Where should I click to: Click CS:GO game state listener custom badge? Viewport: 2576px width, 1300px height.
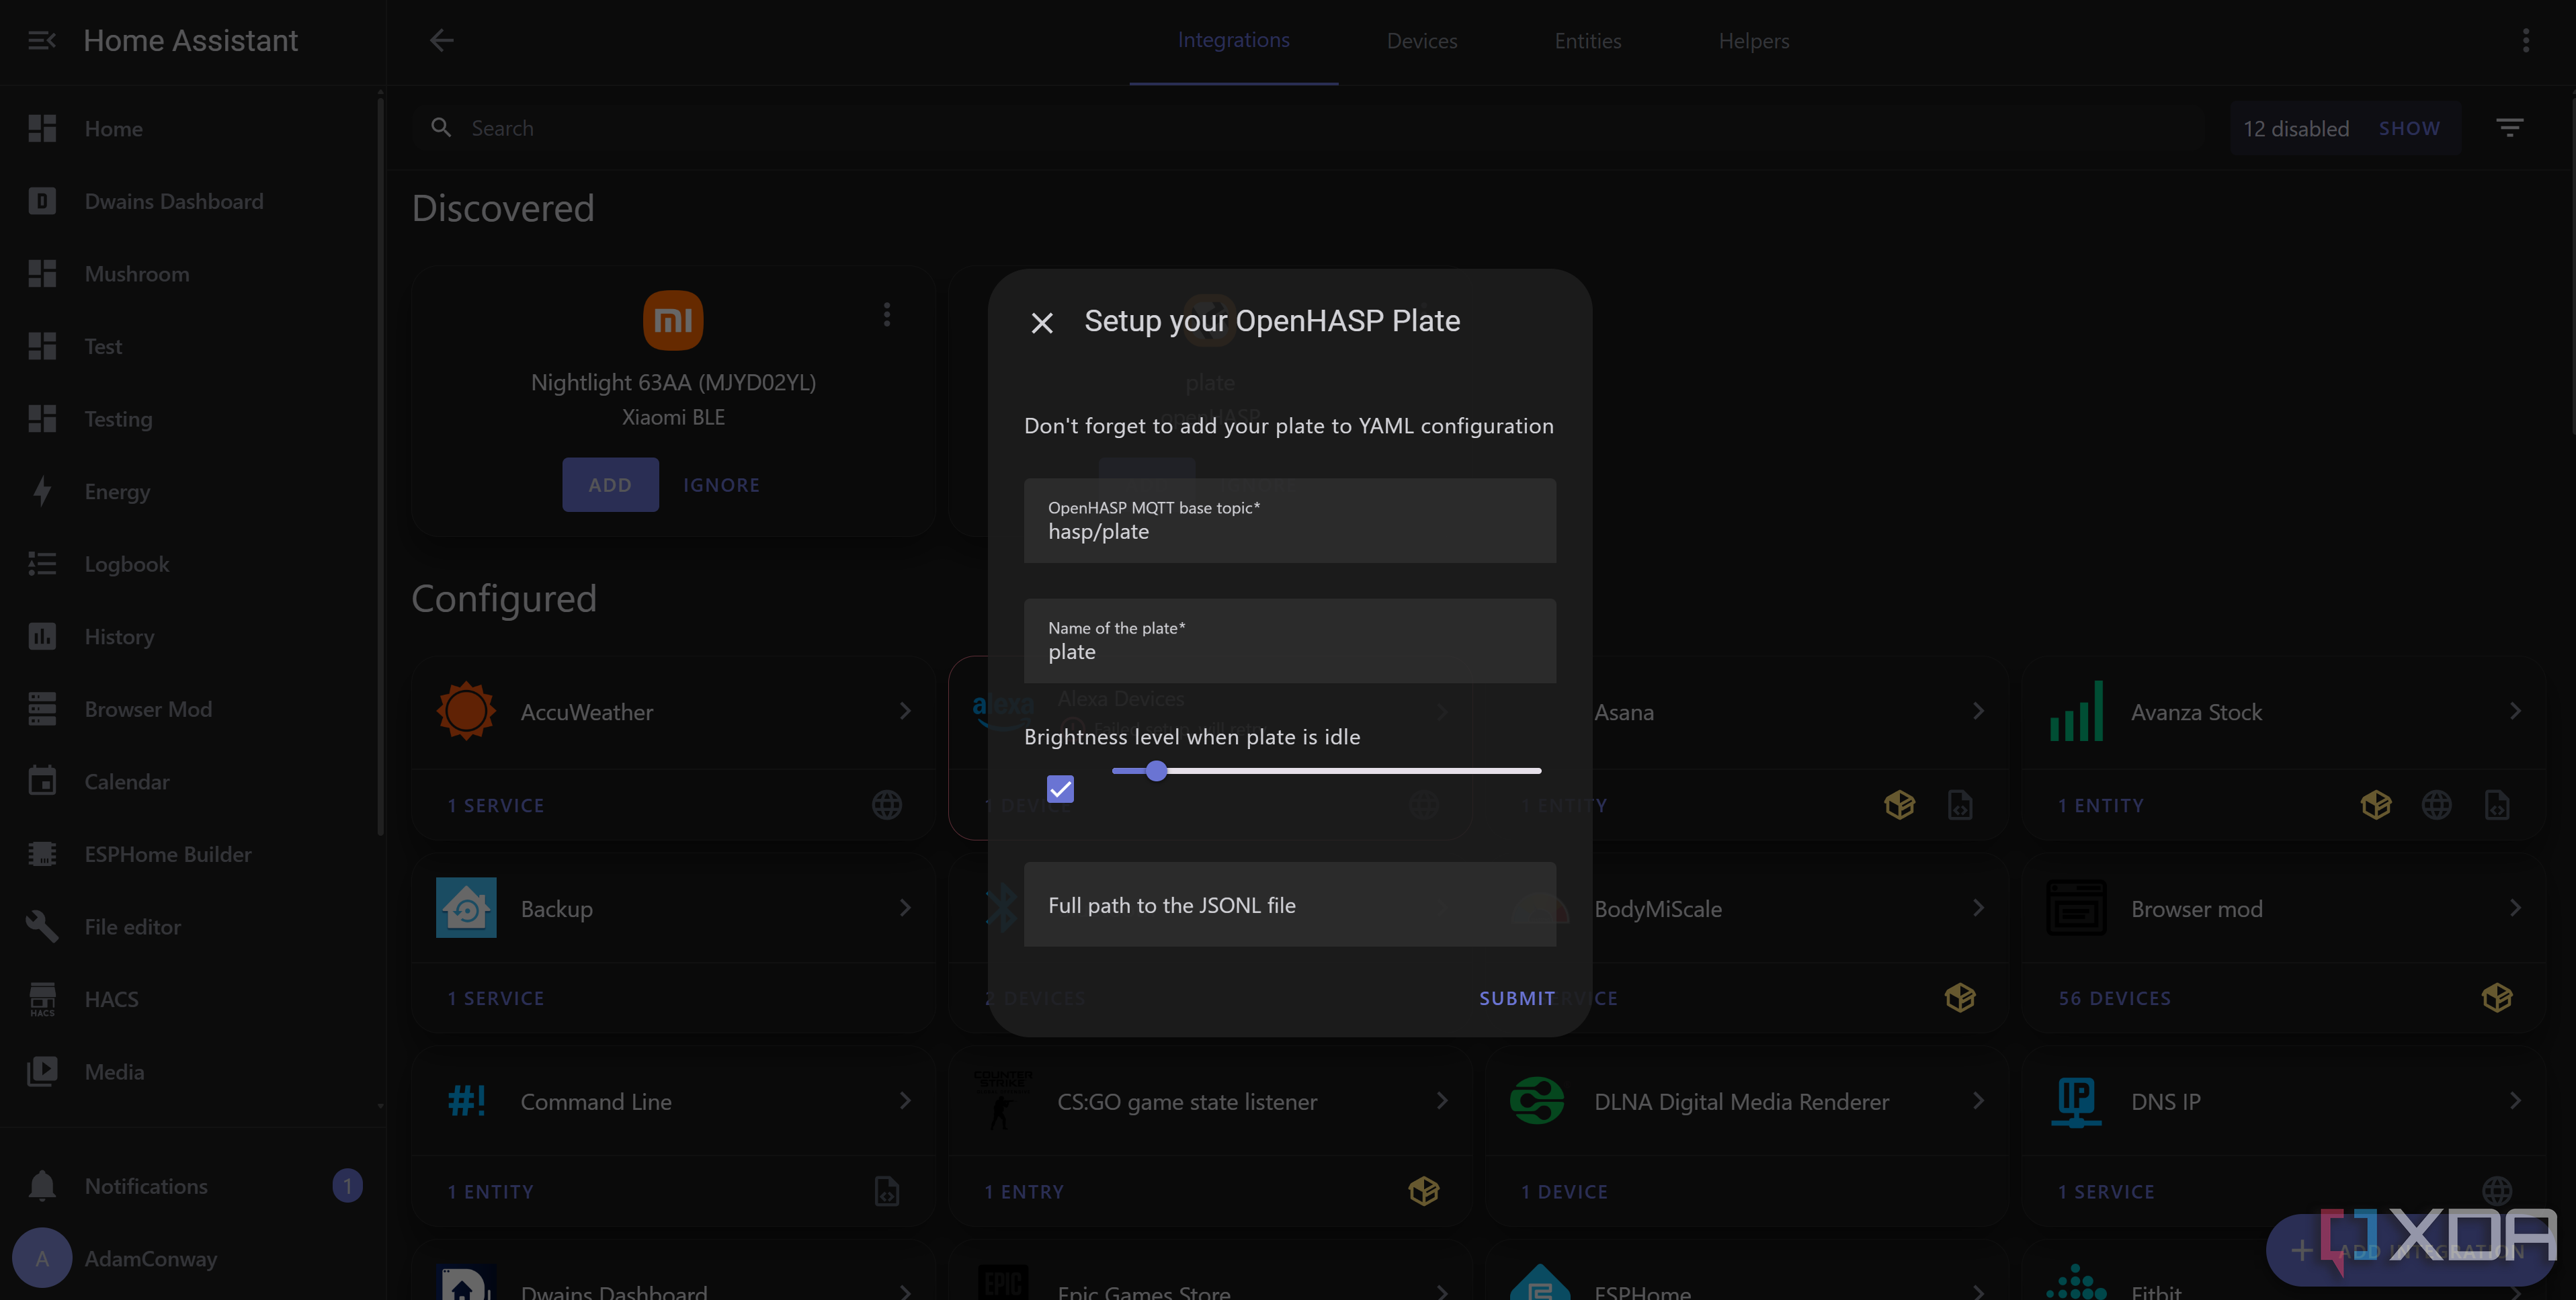pyautogui.click(x=1424, y=1191)
